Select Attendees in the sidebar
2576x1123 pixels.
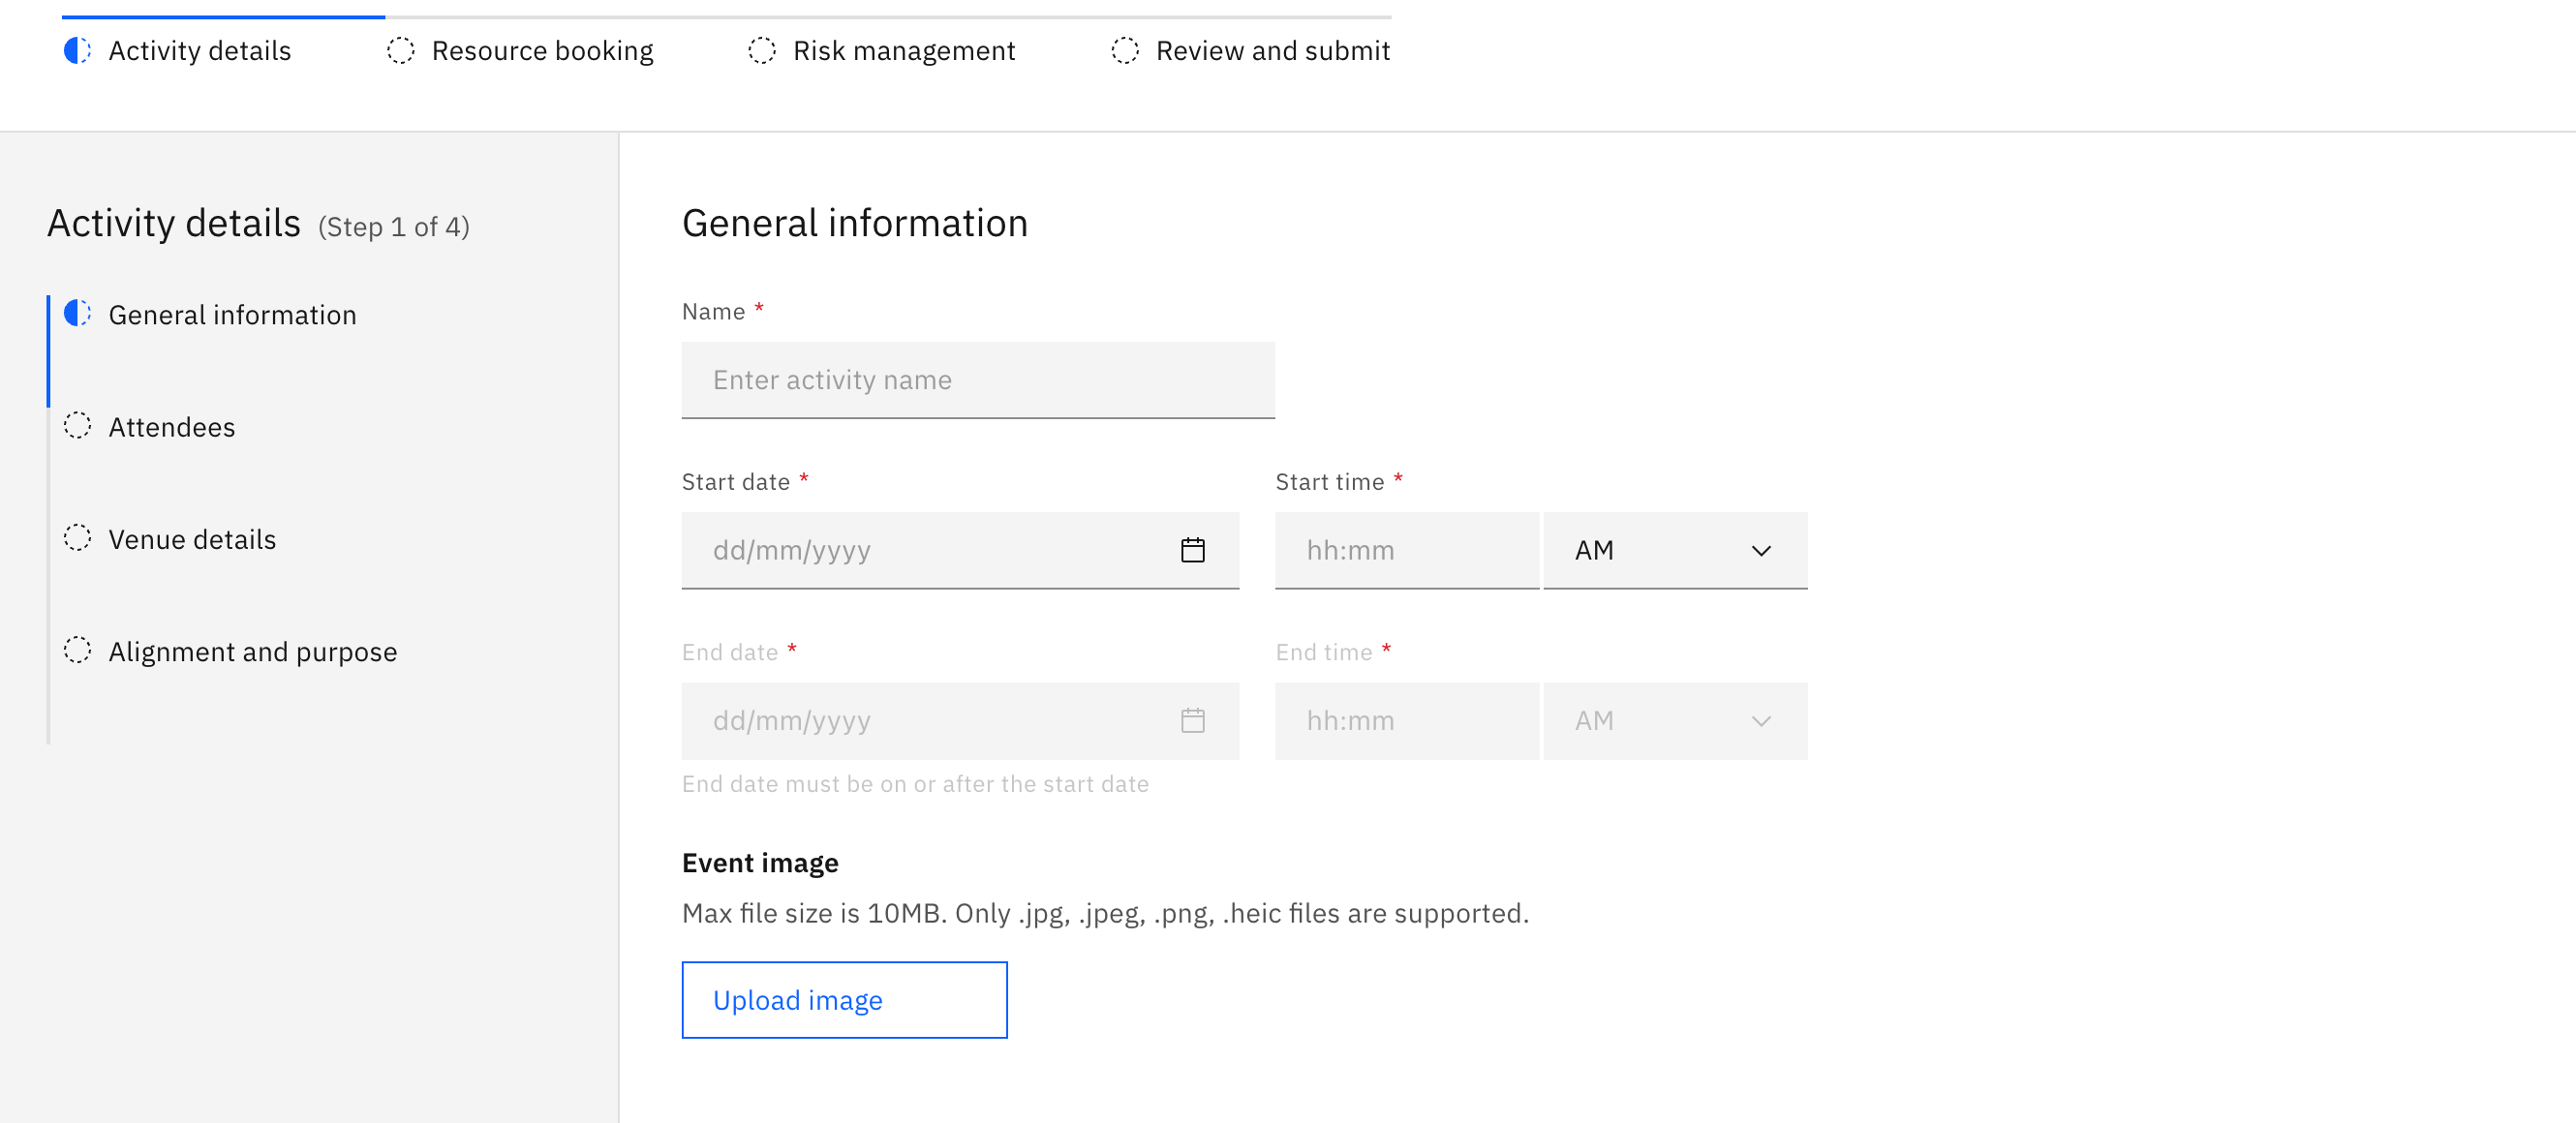click(x=172, y=427)
